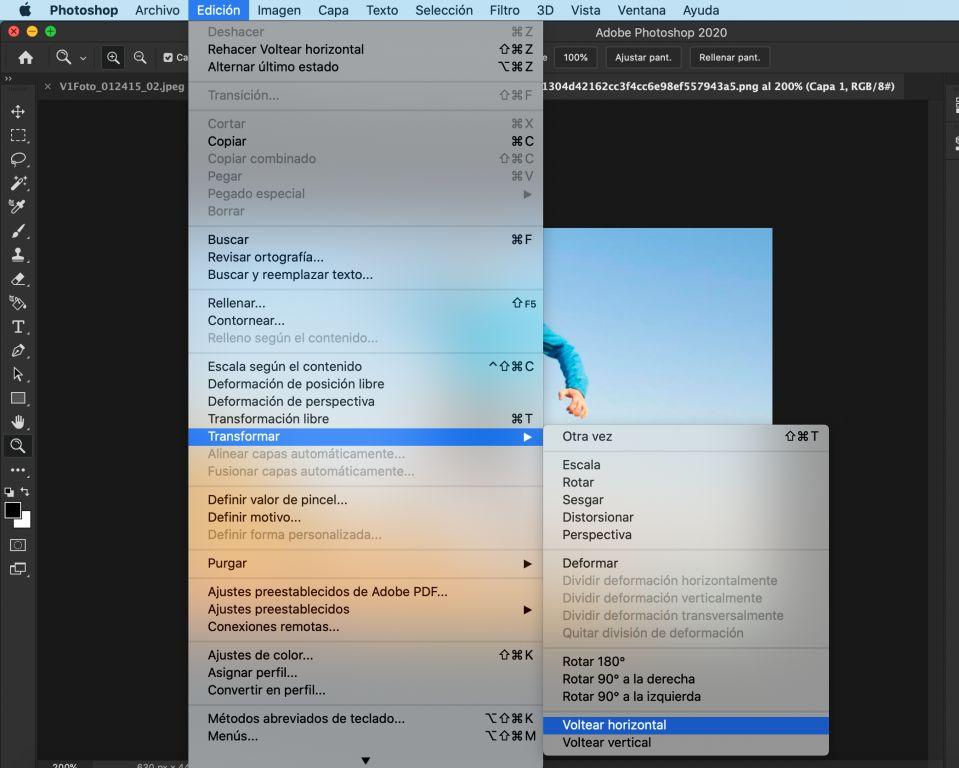Select the Path Selection tool
This screenshot has width=959, height=768.
[x=18, y=374]
